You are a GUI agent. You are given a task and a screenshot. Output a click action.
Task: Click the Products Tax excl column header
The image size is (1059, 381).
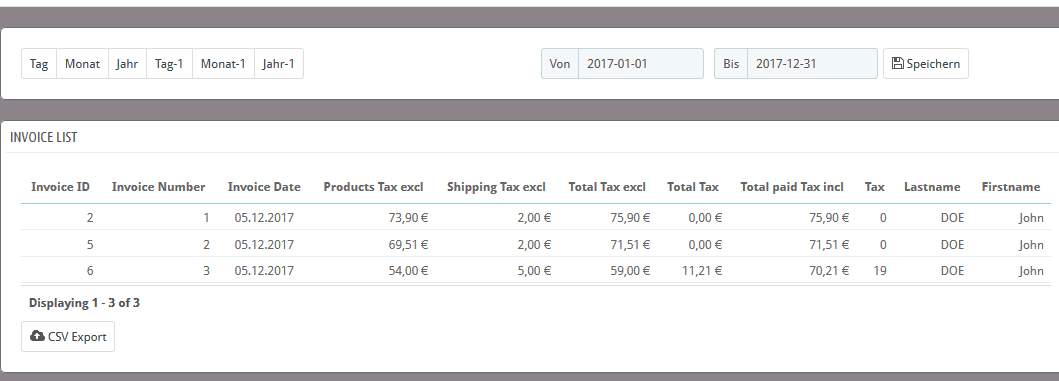tap(373, 187)
